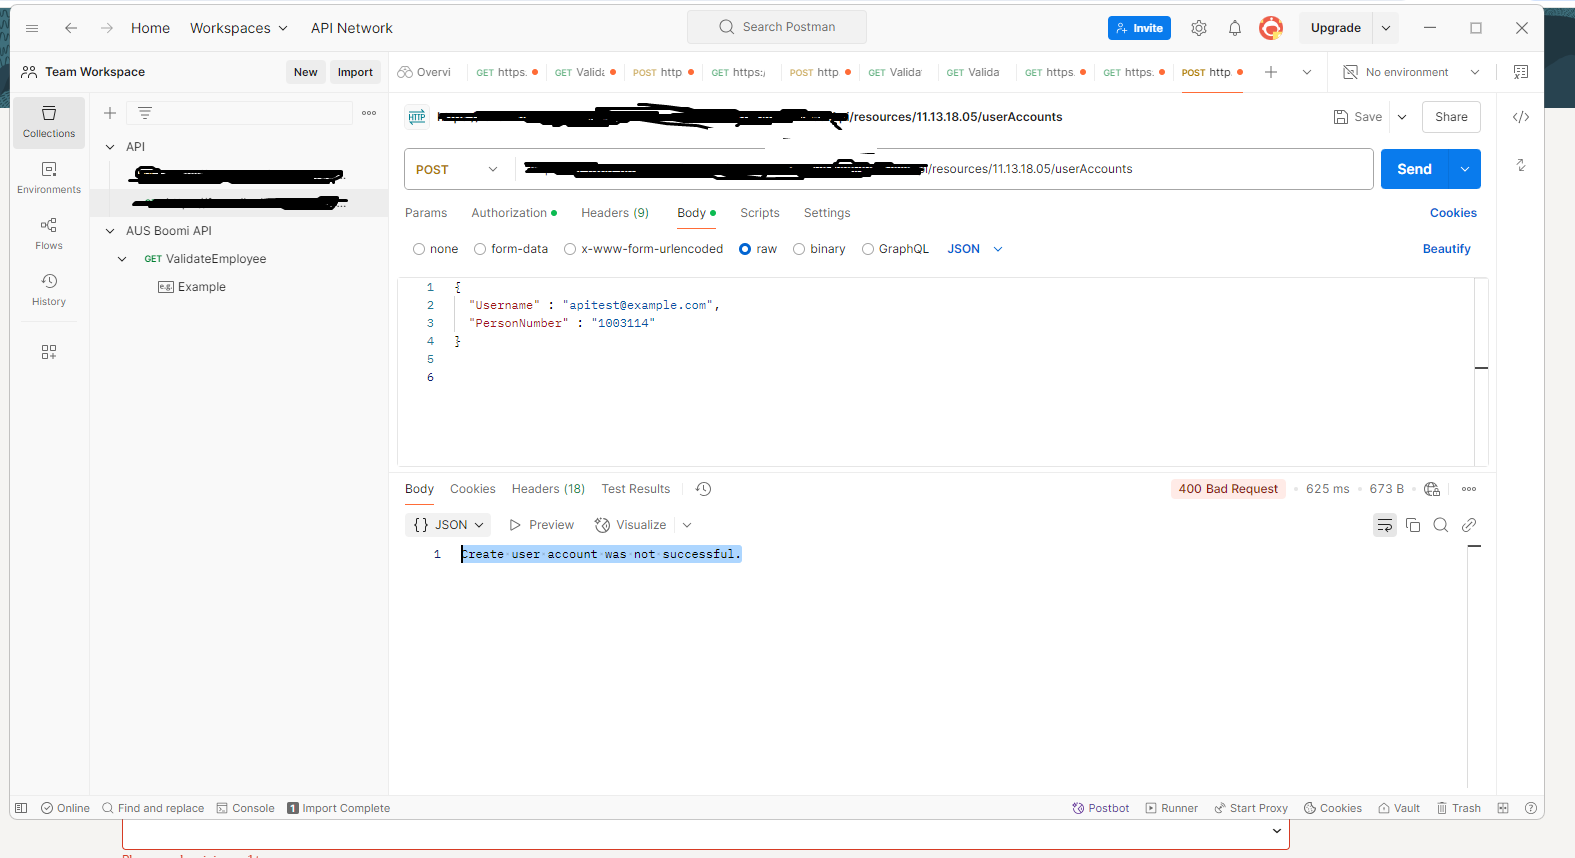Click the Beautify link
This screenshot has width=1575, height=858.
click(x=1446, y=249)
